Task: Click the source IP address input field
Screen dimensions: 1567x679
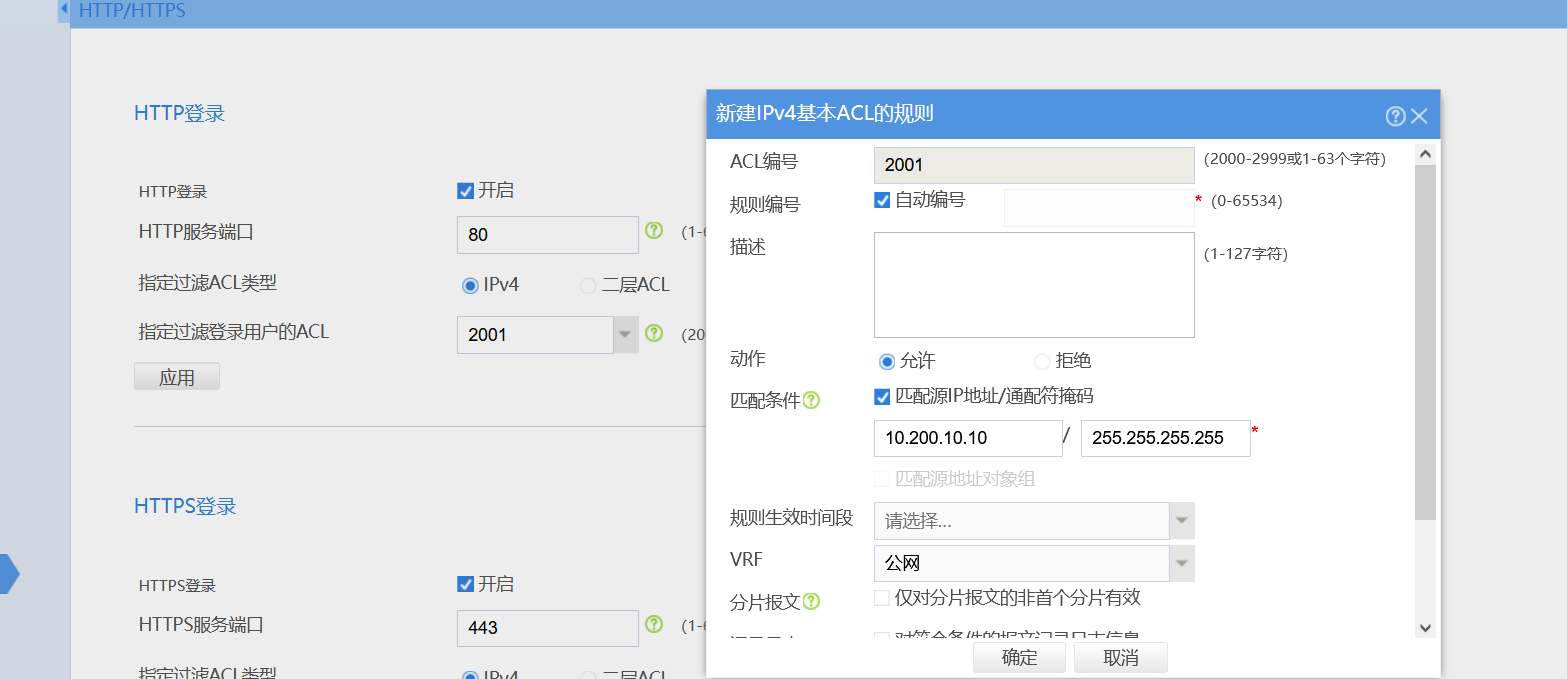Action: click(x=967, y=438)
